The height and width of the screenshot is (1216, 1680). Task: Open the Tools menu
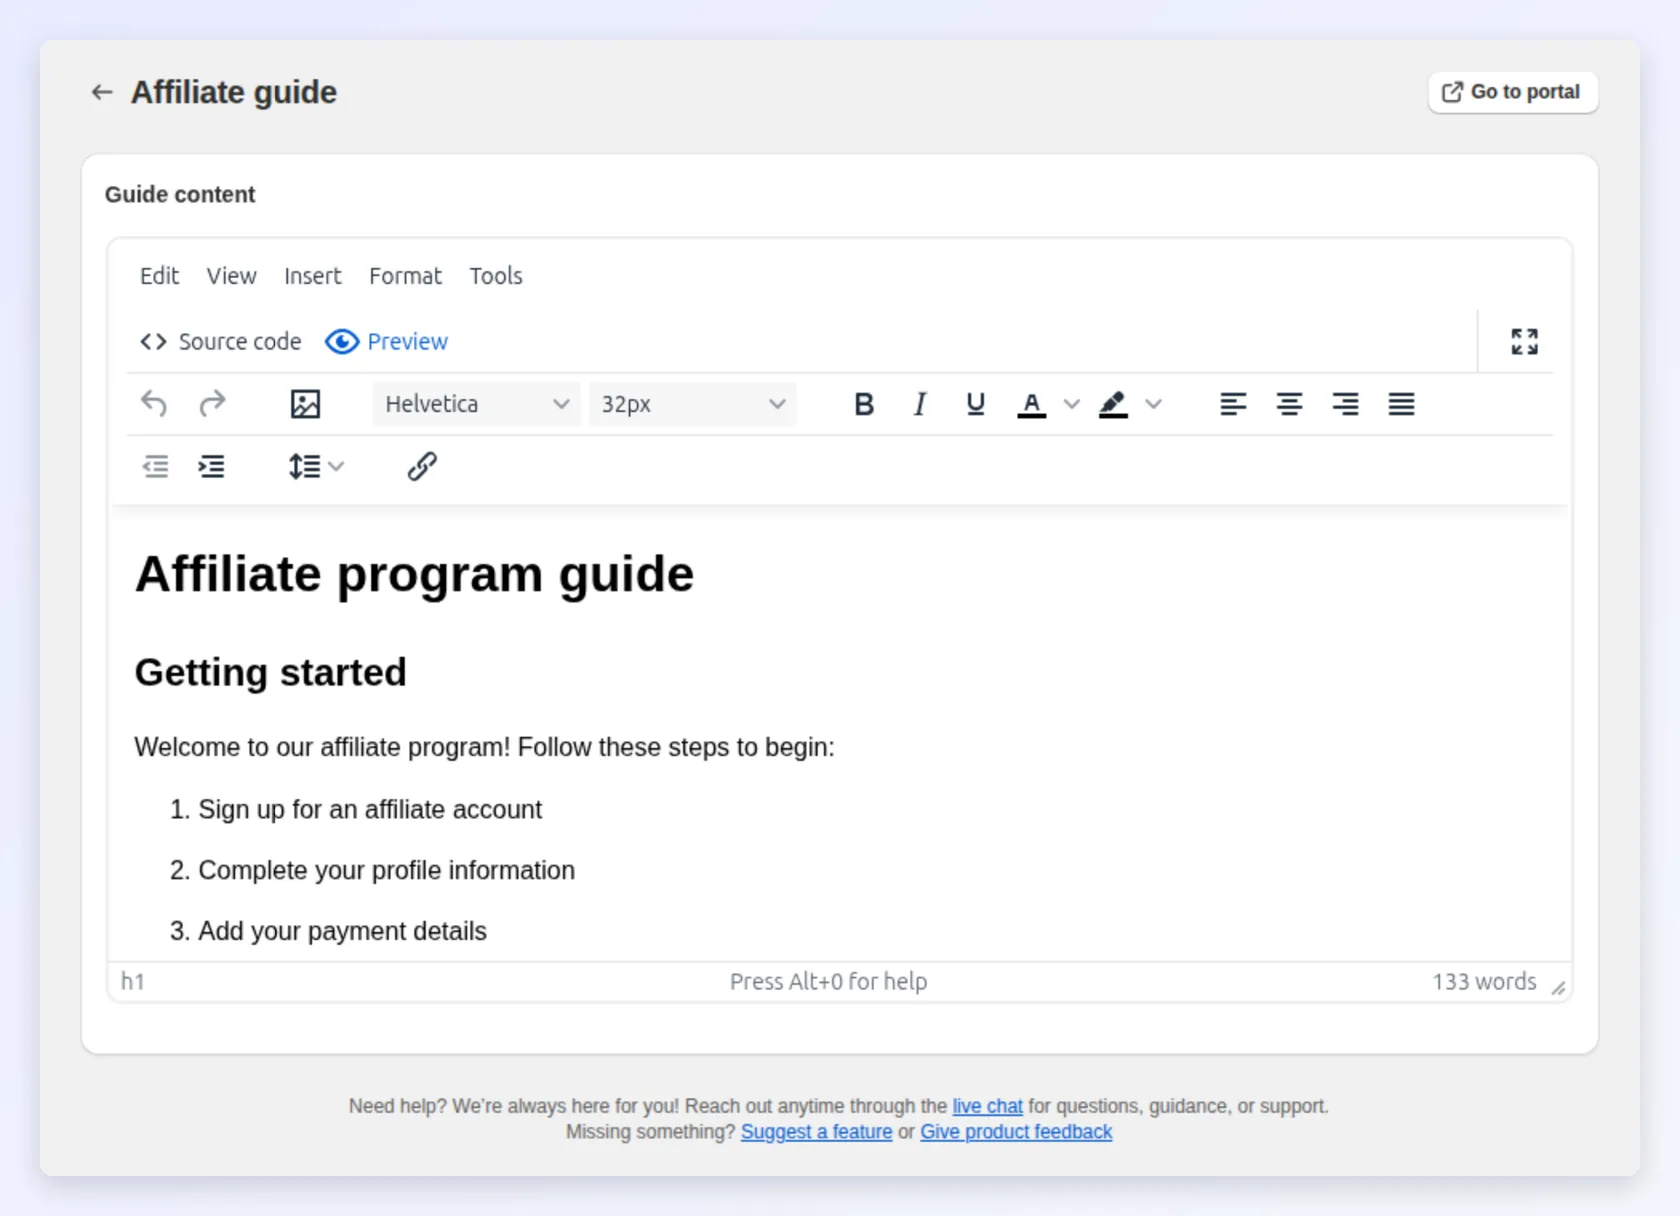click(x=496, y=276)
